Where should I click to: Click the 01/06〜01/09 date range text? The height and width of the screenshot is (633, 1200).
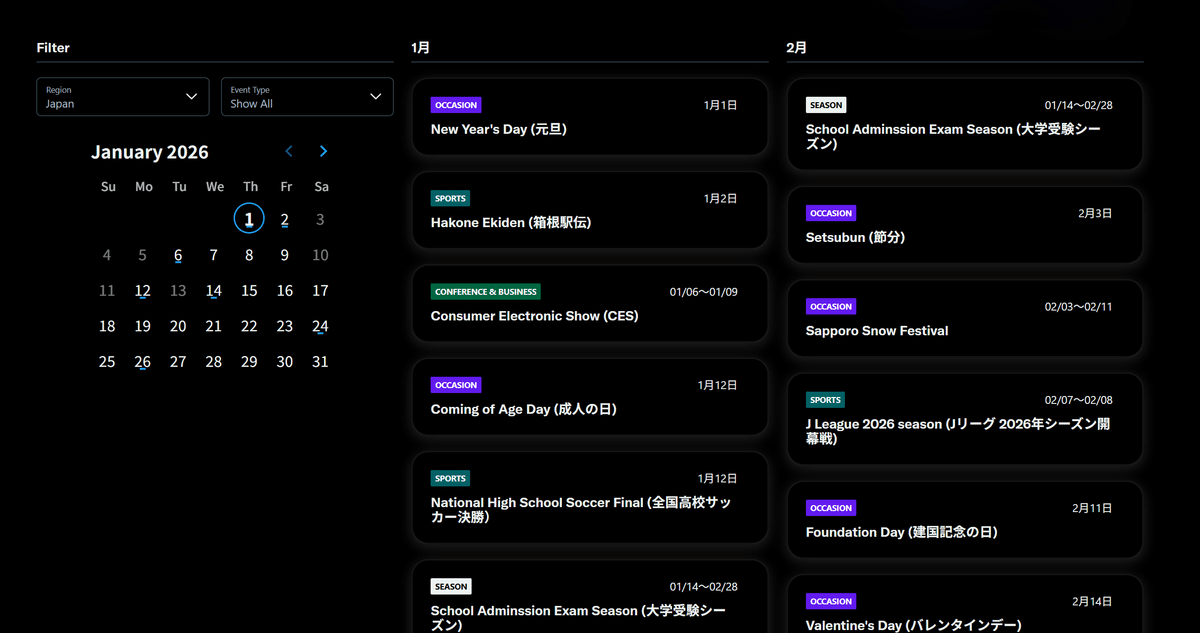click(704, 292)
